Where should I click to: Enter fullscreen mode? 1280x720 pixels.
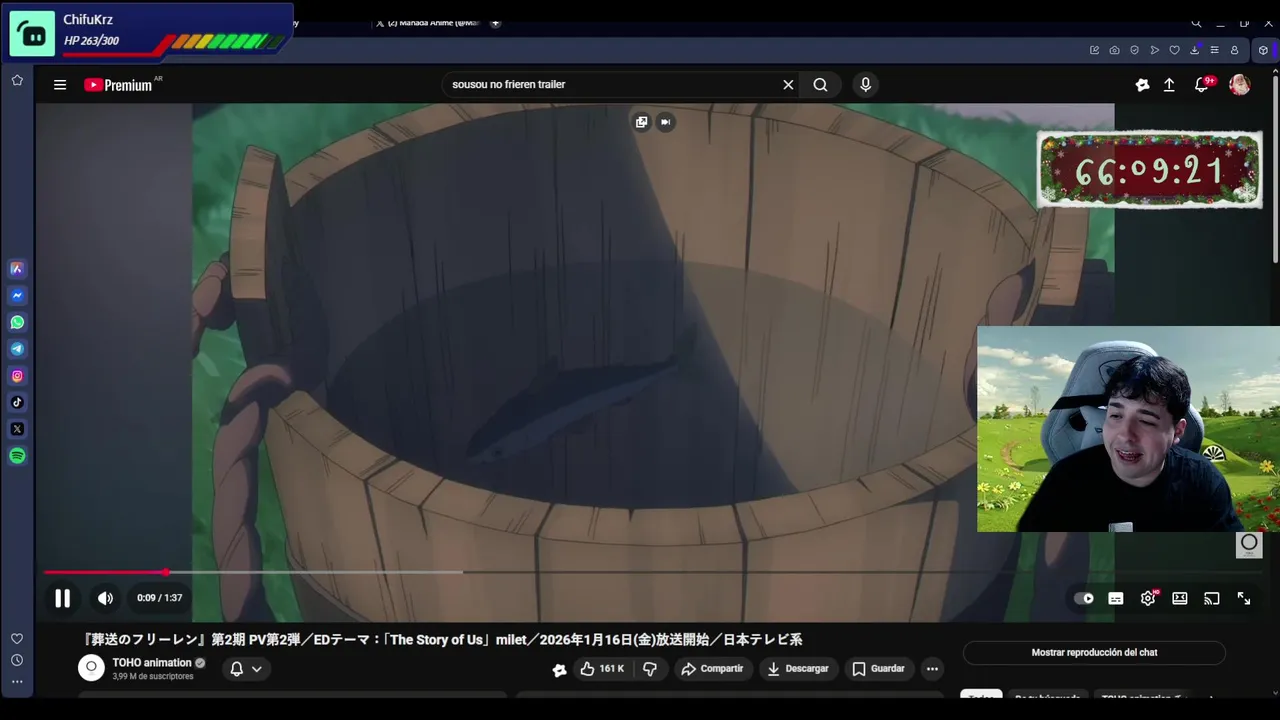point(1244,598)
